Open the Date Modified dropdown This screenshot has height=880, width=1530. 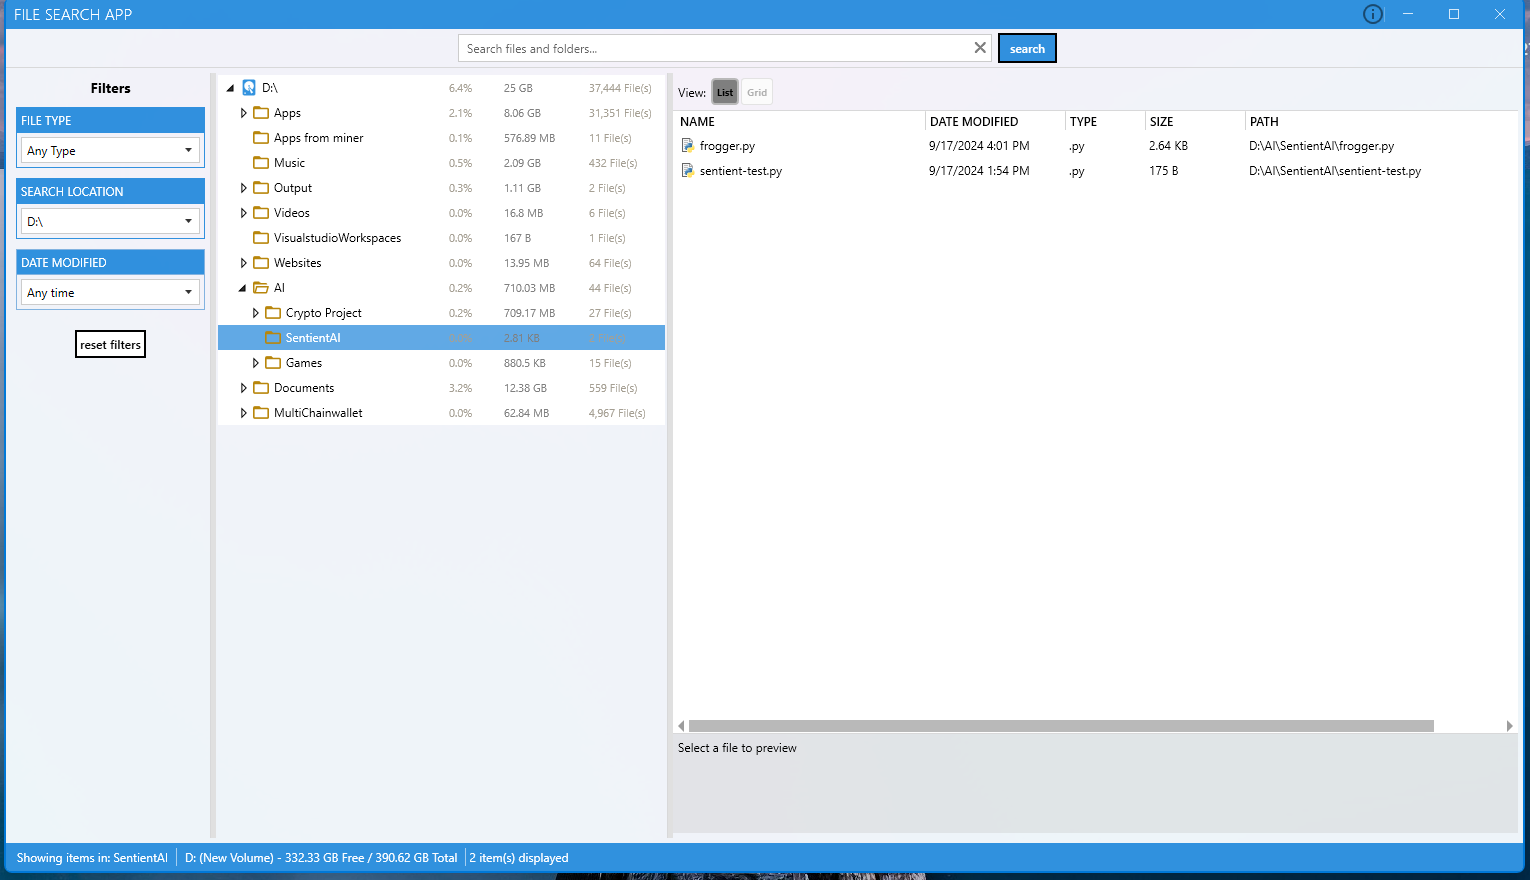click(110, 293)
